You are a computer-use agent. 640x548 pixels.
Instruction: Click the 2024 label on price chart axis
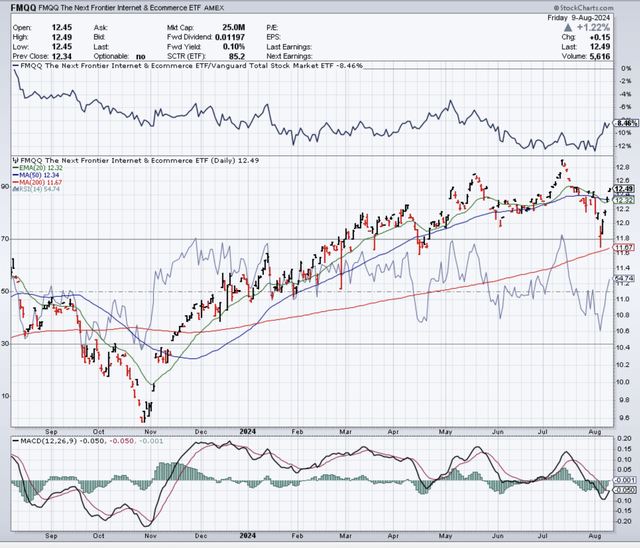point(248,431)
